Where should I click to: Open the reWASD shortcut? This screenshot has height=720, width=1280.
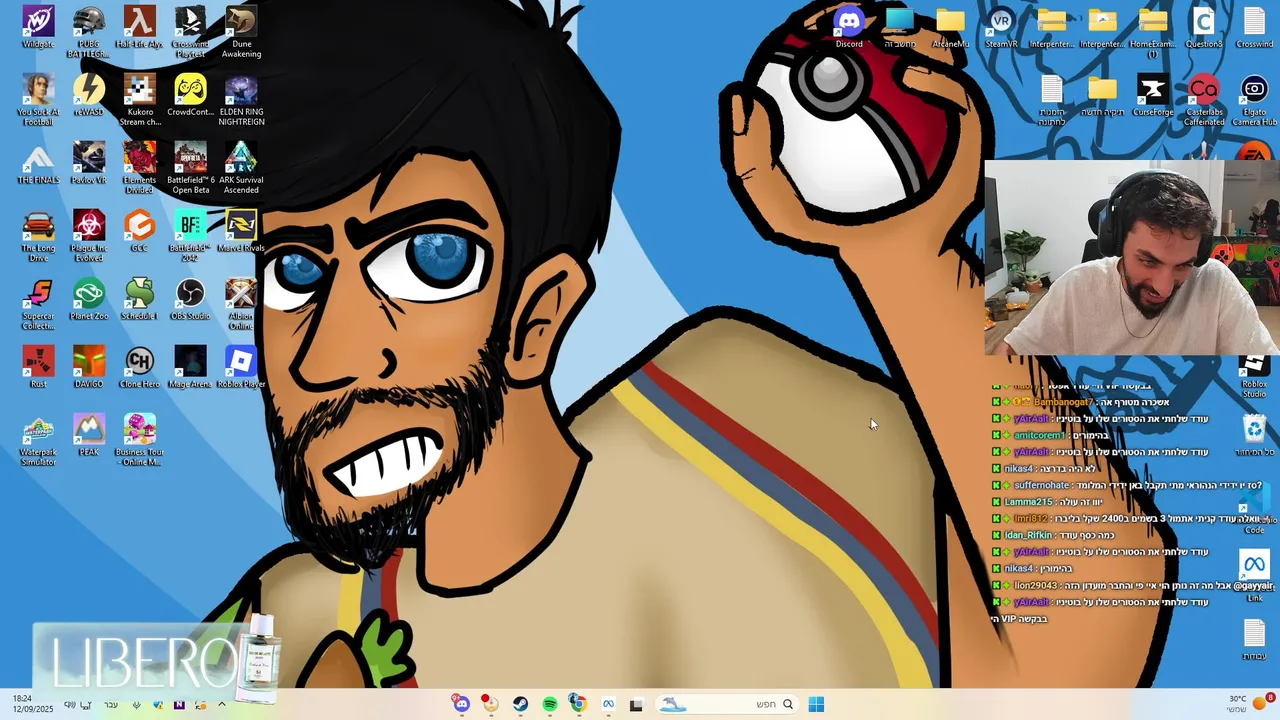(x=88, y=95)
